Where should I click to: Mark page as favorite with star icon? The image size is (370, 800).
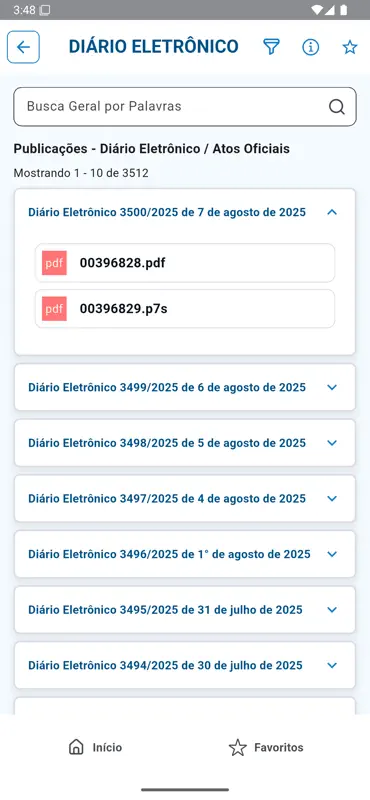point(350,47)
